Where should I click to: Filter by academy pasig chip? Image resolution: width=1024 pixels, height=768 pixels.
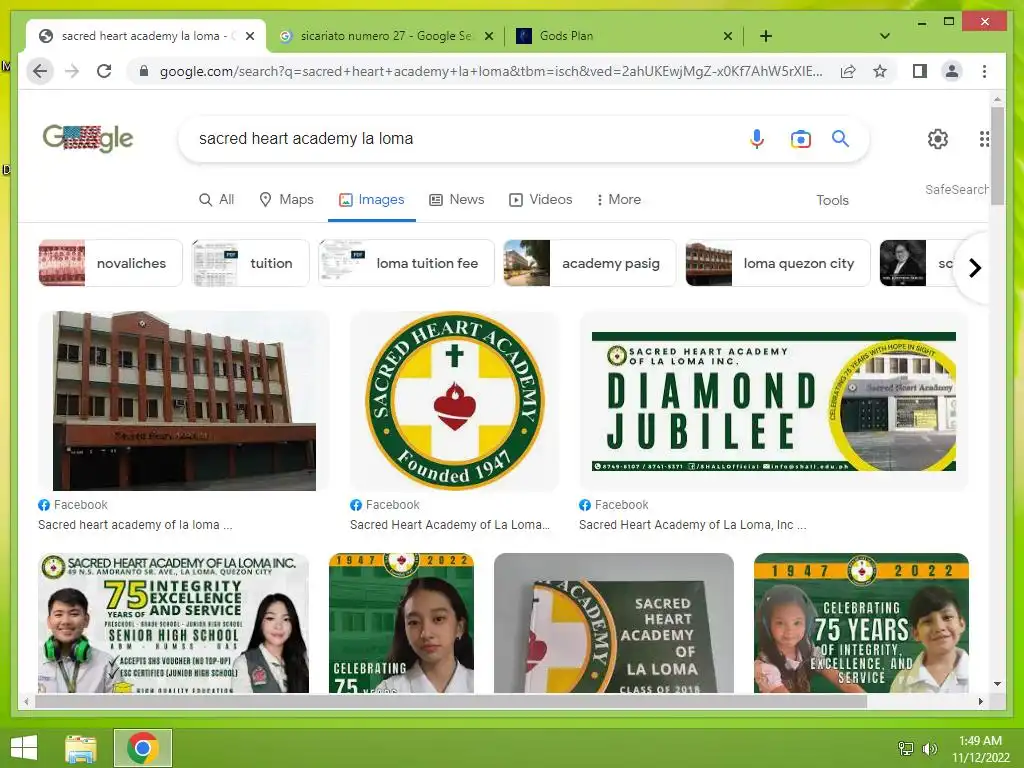pos(590,263)
